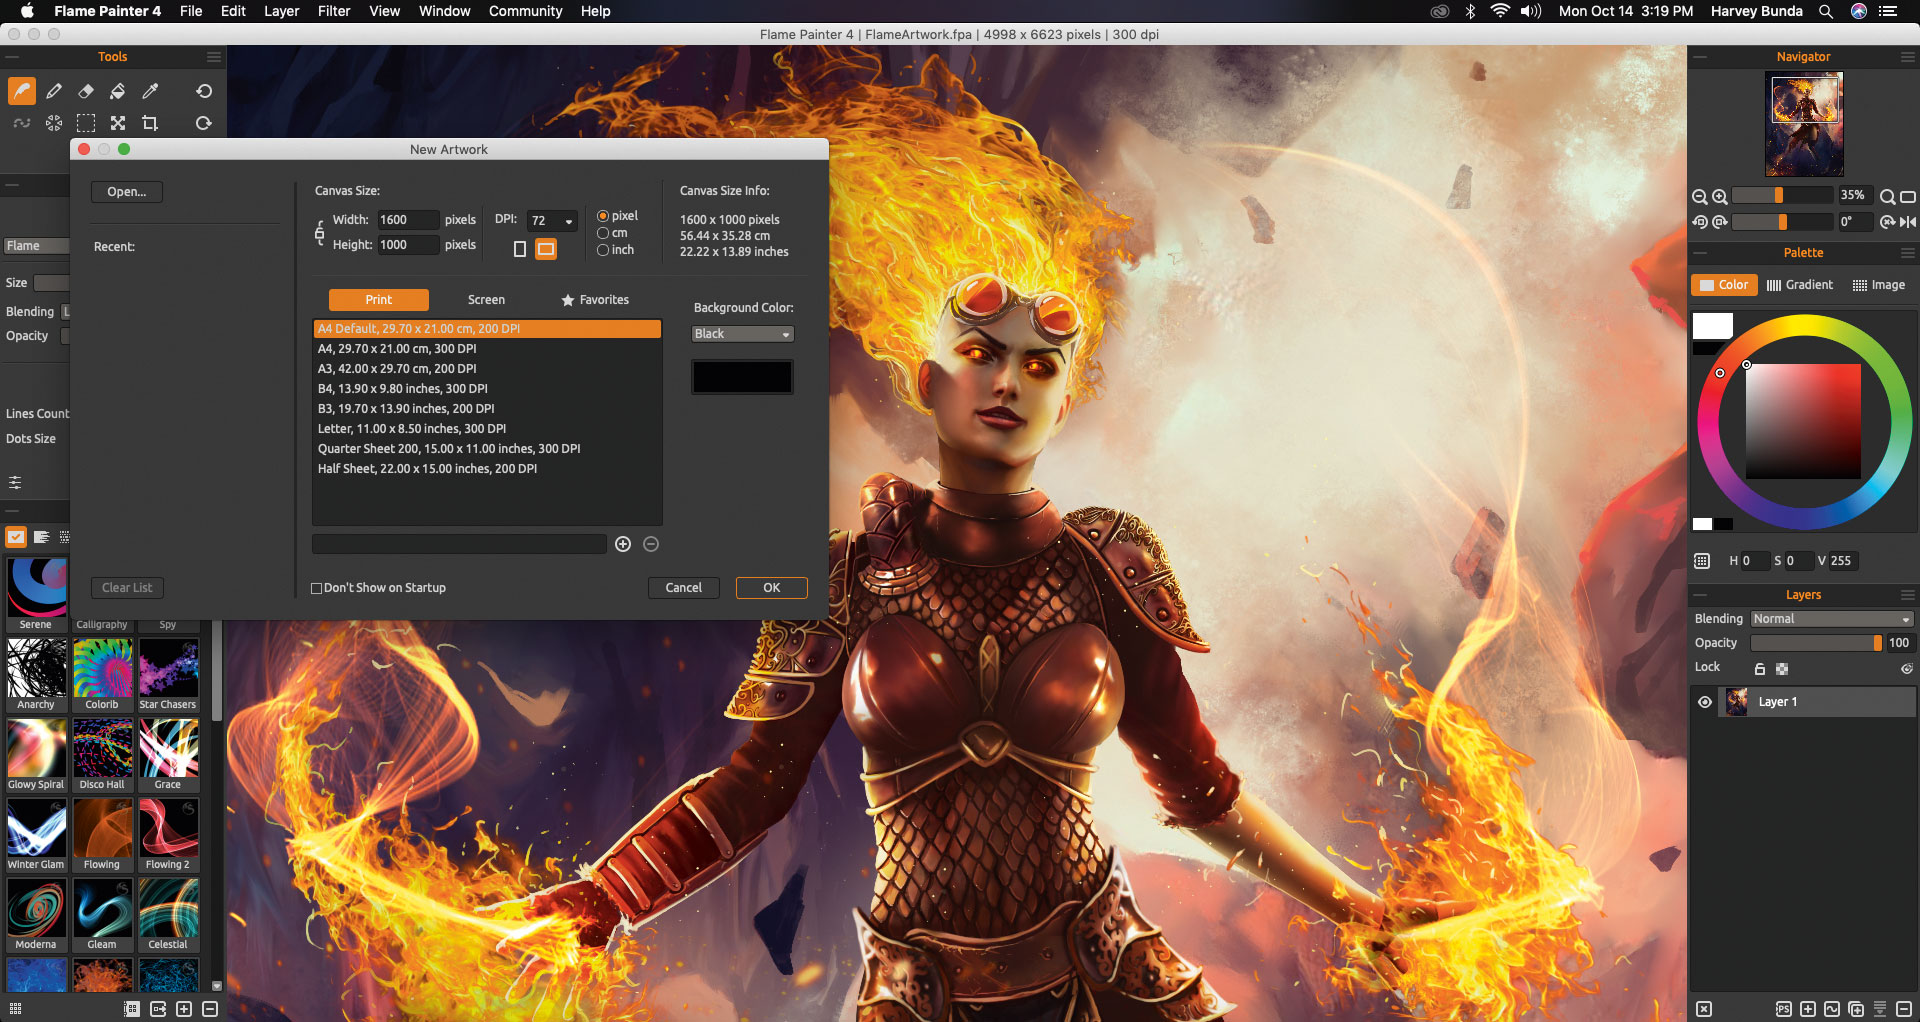Select the cm unit radio button
This screenshot has height=1022, width=1920.
[603, 233]
